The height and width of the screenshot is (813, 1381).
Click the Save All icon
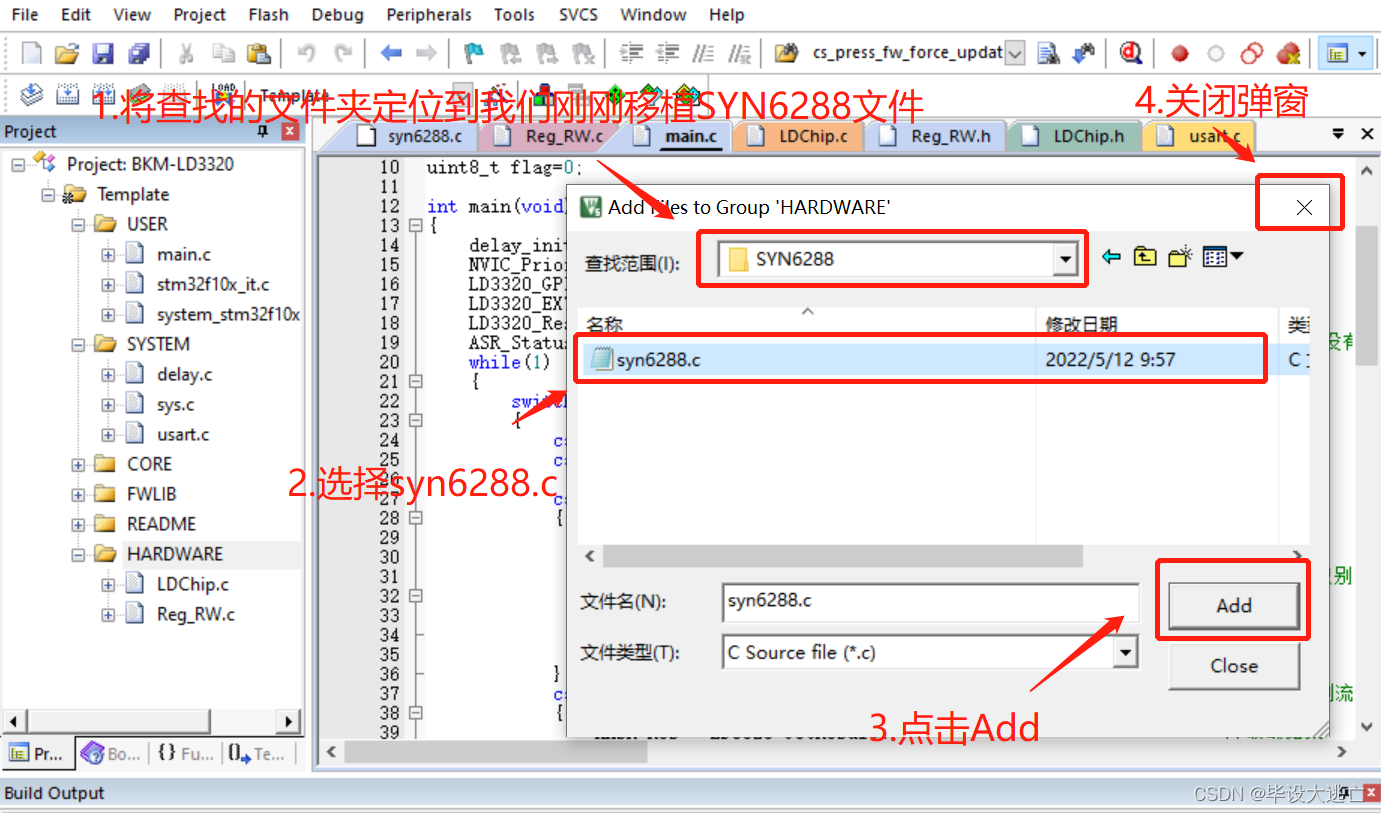139,53
